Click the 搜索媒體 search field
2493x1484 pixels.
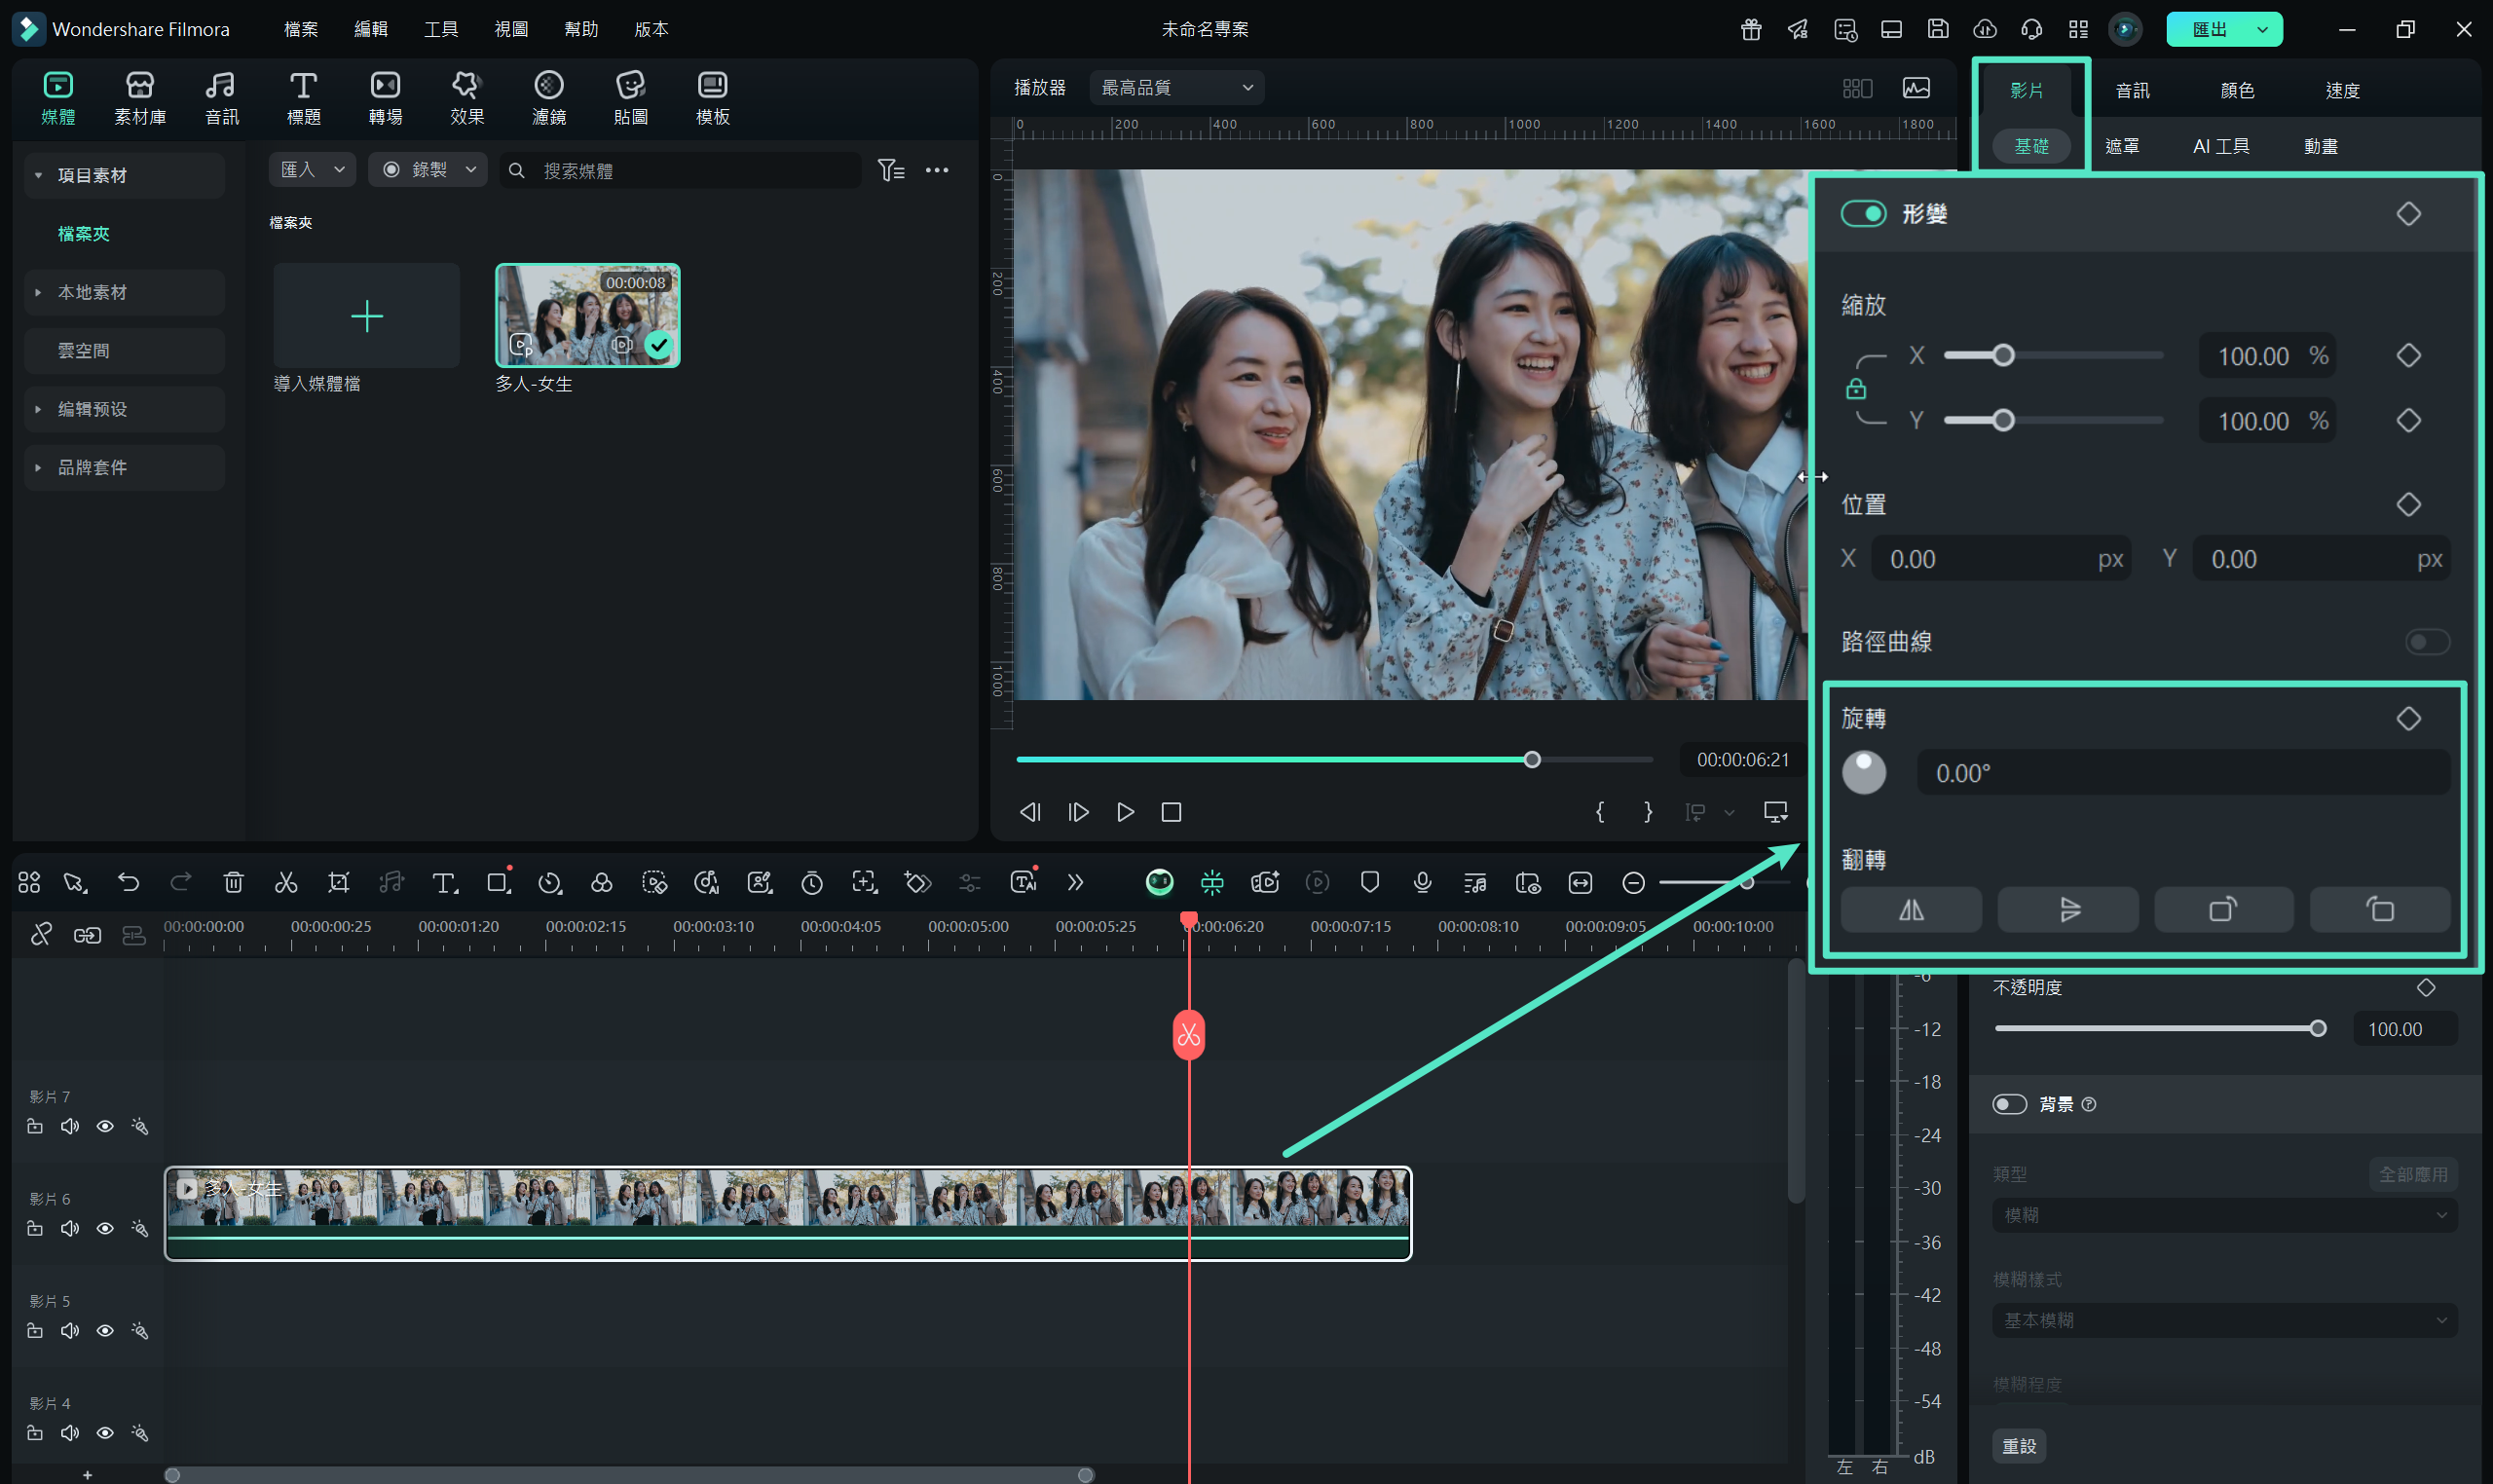pos(680,170)
